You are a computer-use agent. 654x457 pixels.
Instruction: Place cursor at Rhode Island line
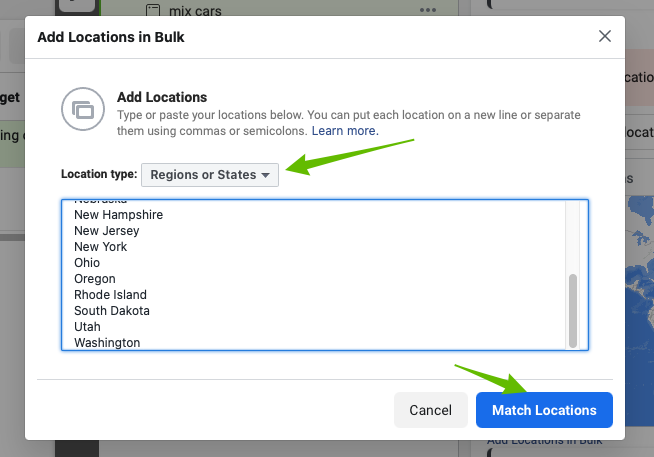(110, 295)
